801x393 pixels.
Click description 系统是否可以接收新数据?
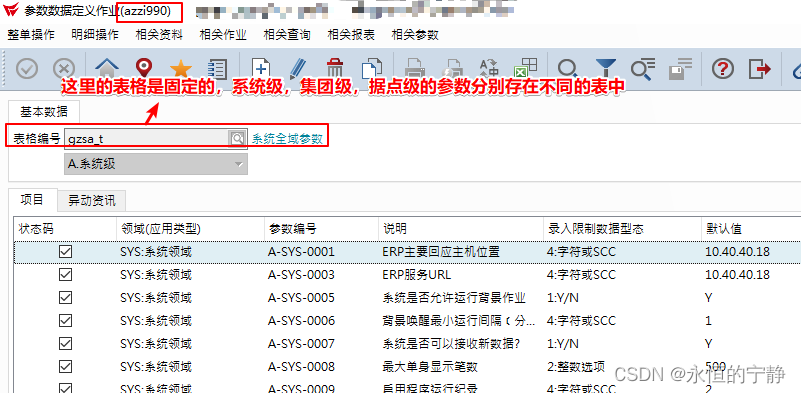click(x=451, y=344)
